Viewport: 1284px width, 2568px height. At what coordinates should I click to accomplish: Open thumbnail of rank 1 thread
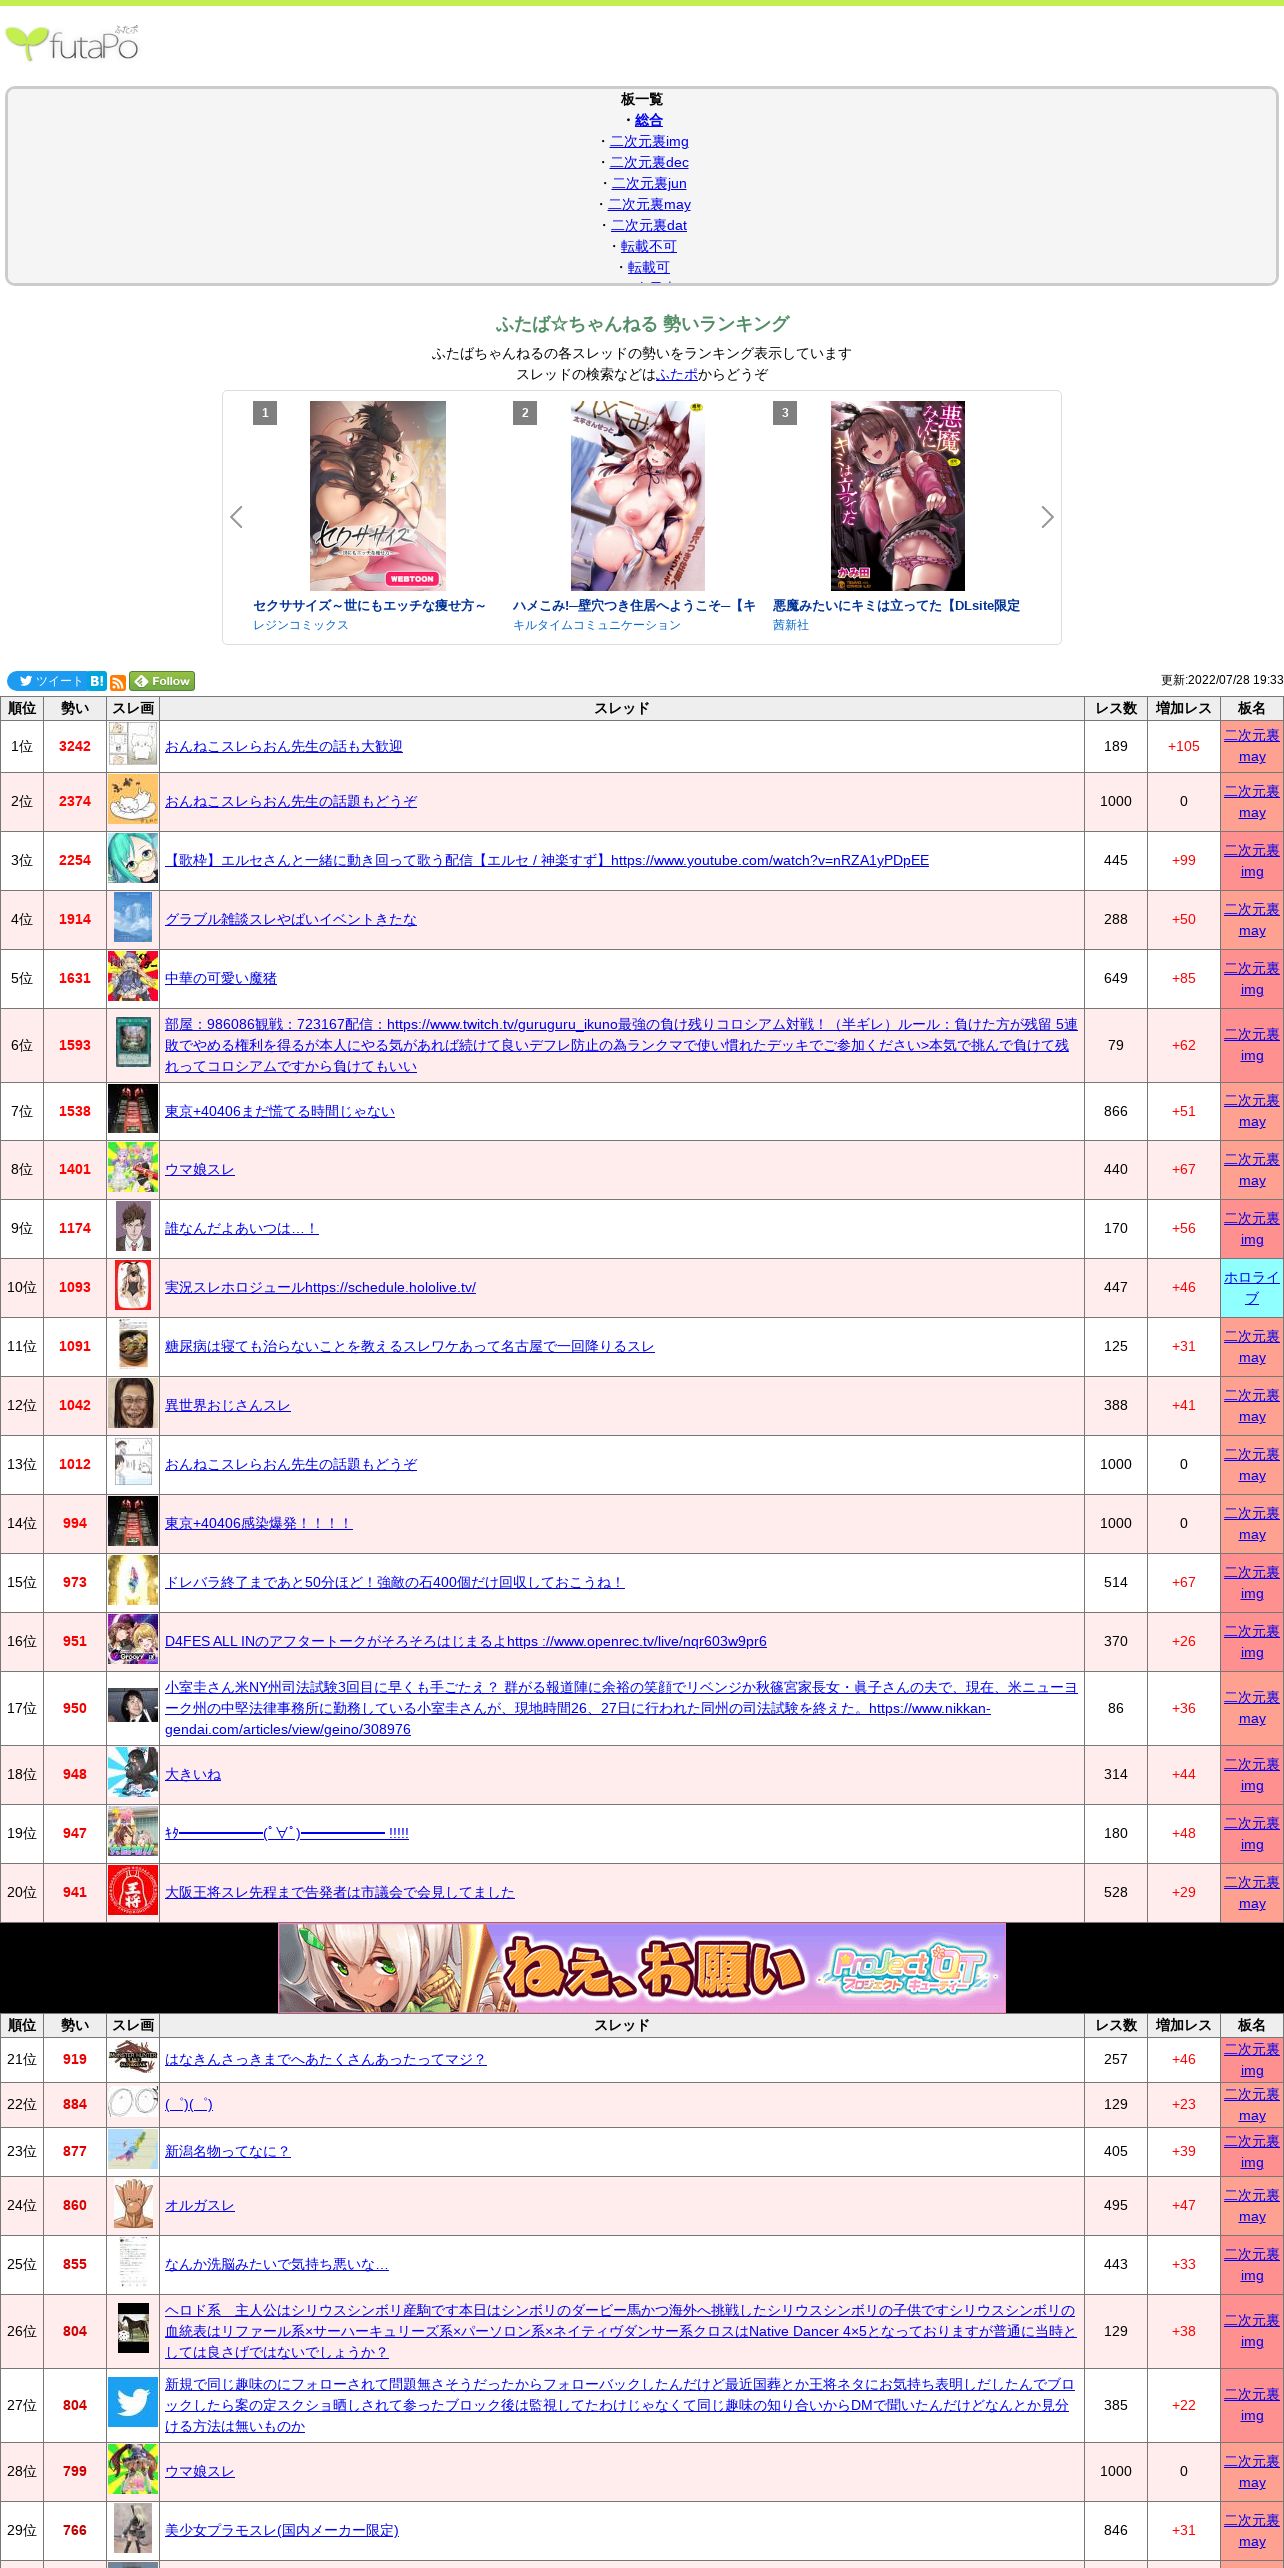133,746
